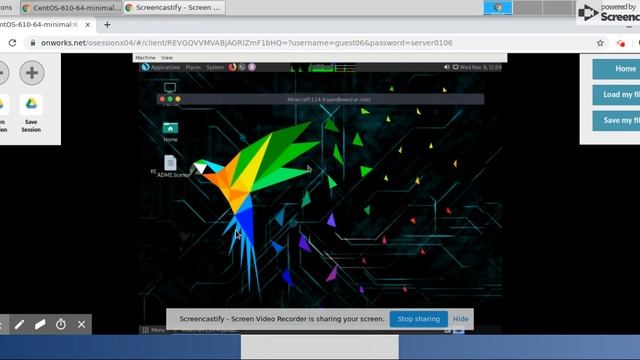Open the Menu button in bottom panel
Viewport: 640px width, 360px height.
click(153, 330)
